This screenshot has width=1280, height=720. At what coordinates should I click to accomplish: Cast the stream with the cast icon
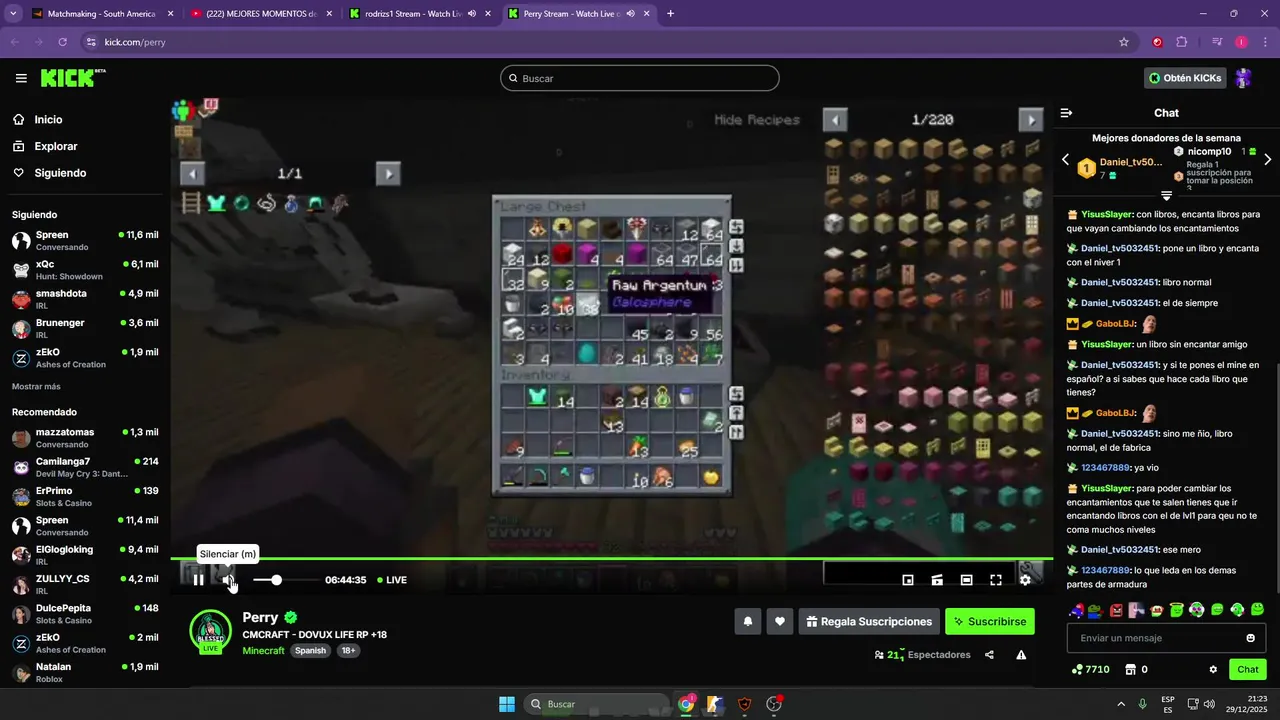coord(937,580)
